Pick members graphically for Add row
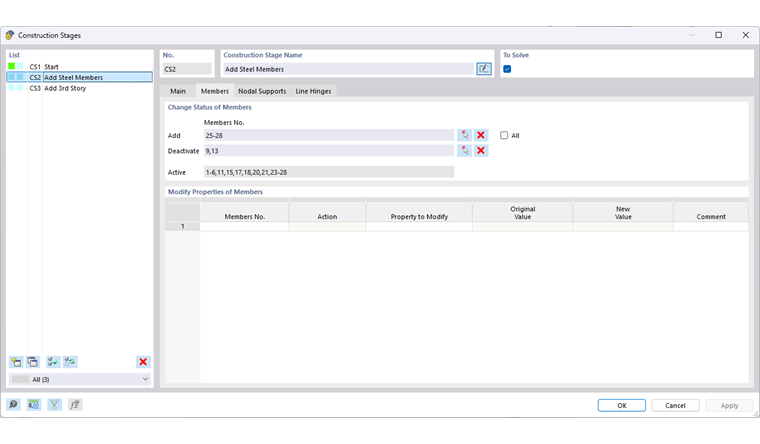This screenshot has height=444, width=760. click(x=464, y=135)
